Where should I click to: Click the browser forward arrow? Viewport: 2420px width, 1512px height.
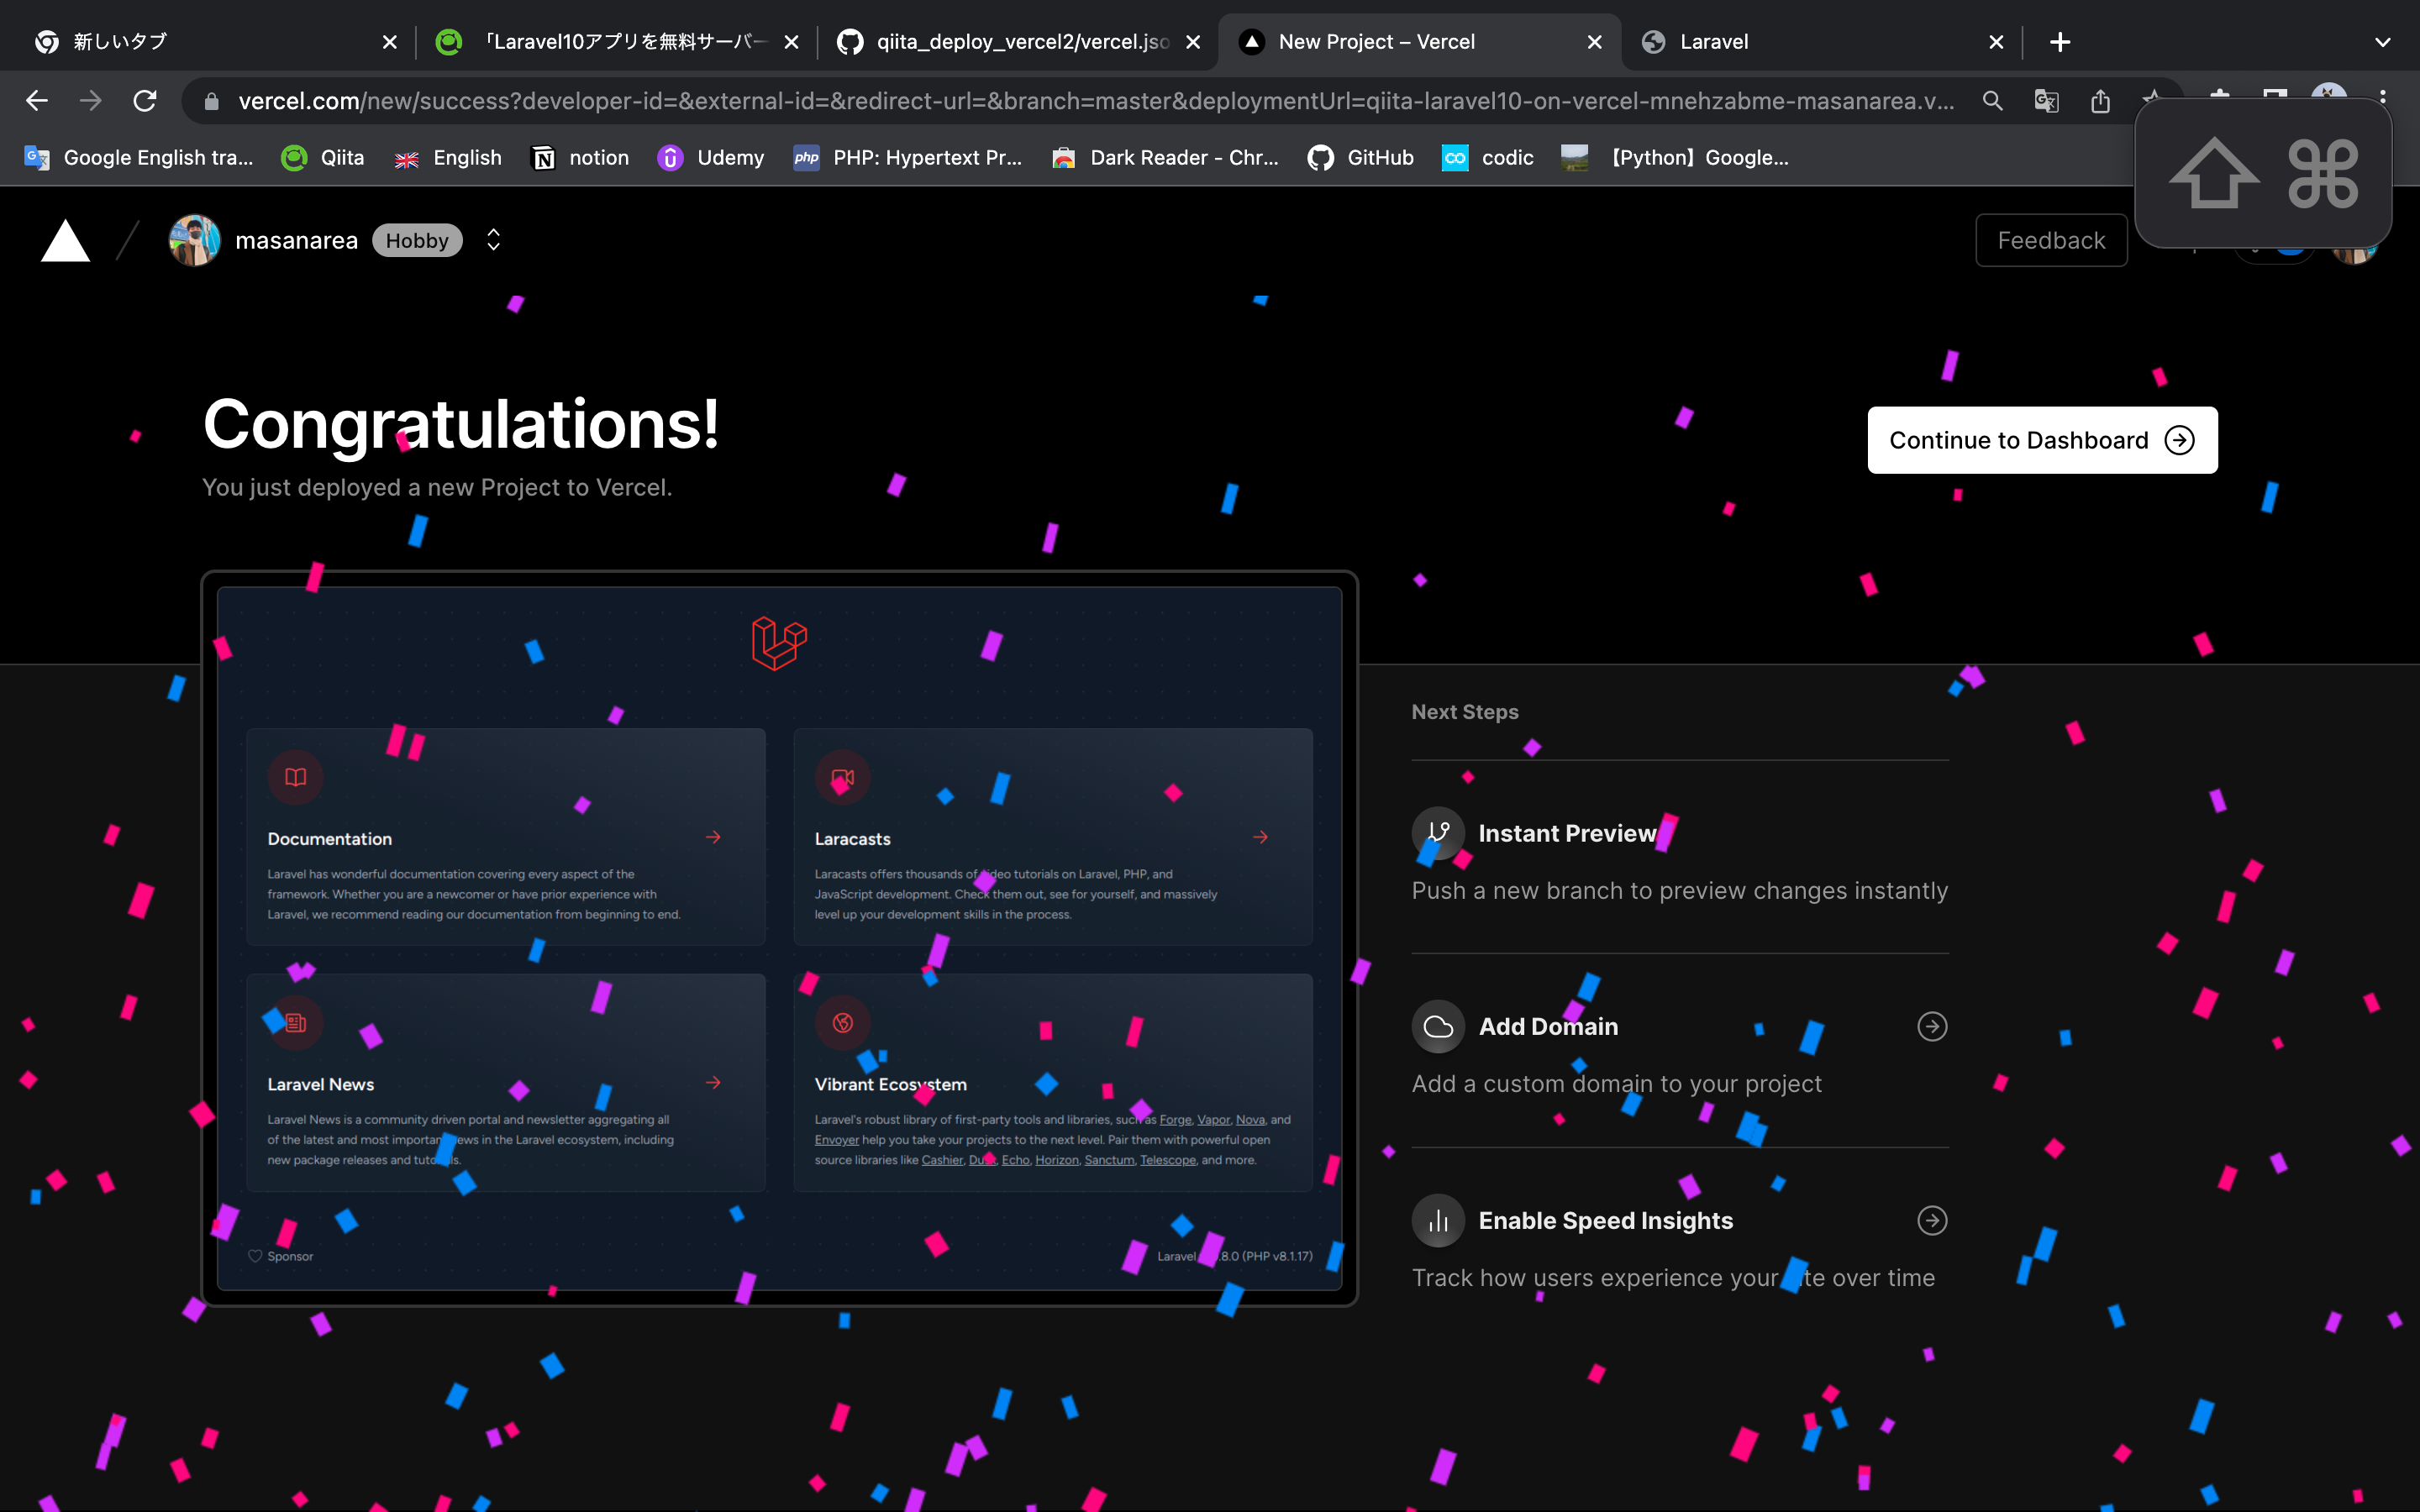(91, 101)
